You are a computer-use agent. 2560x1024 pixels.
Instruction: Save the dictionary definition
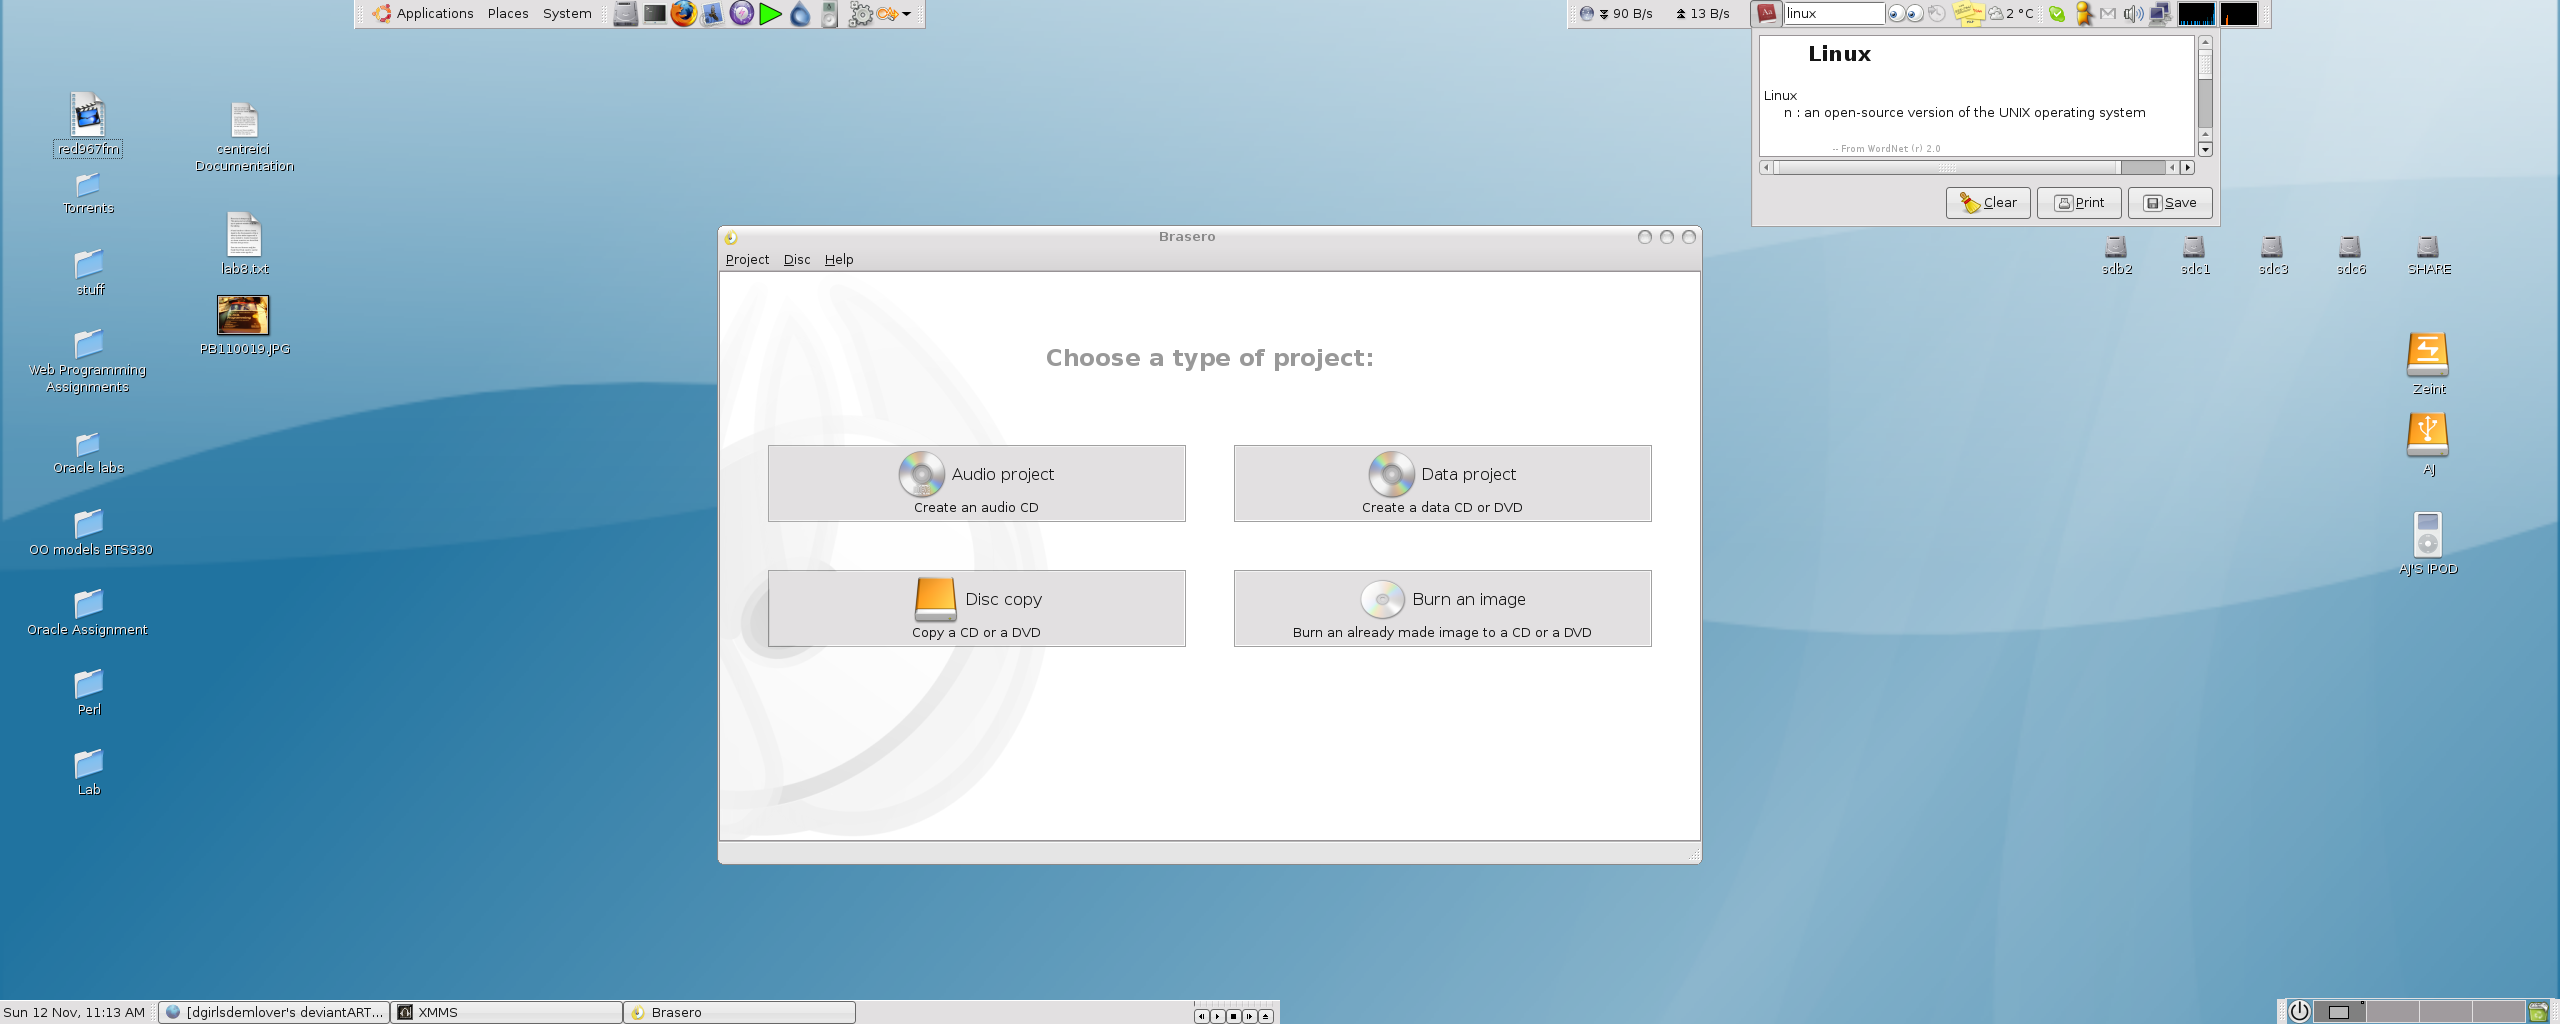coord(2170,203)
